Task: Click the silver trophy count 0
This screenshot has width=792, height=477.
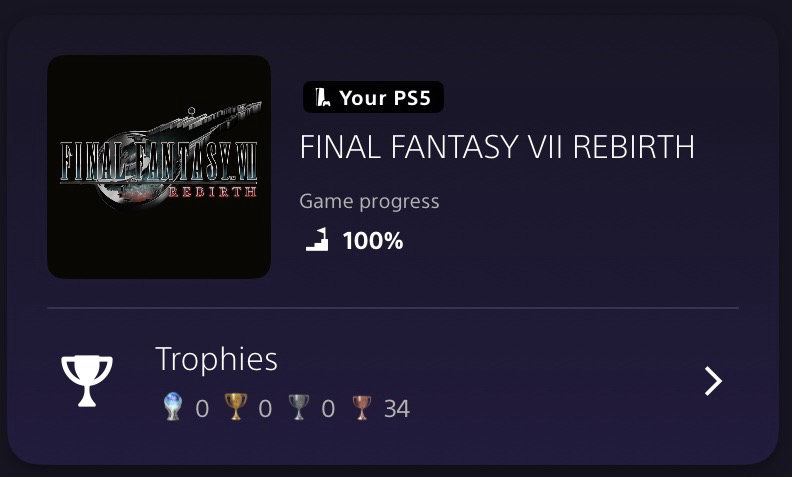Action: coord(328,408)
